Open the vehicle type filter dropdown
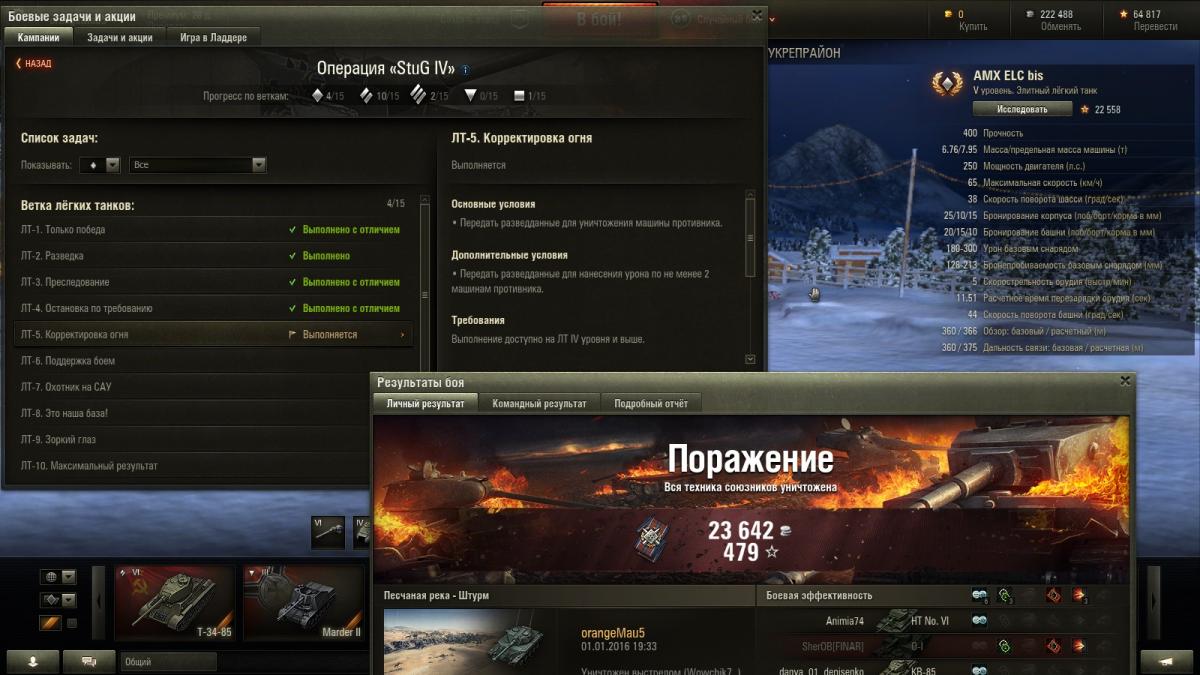This screenshot has width=1200, height=675. coord(58,600)
